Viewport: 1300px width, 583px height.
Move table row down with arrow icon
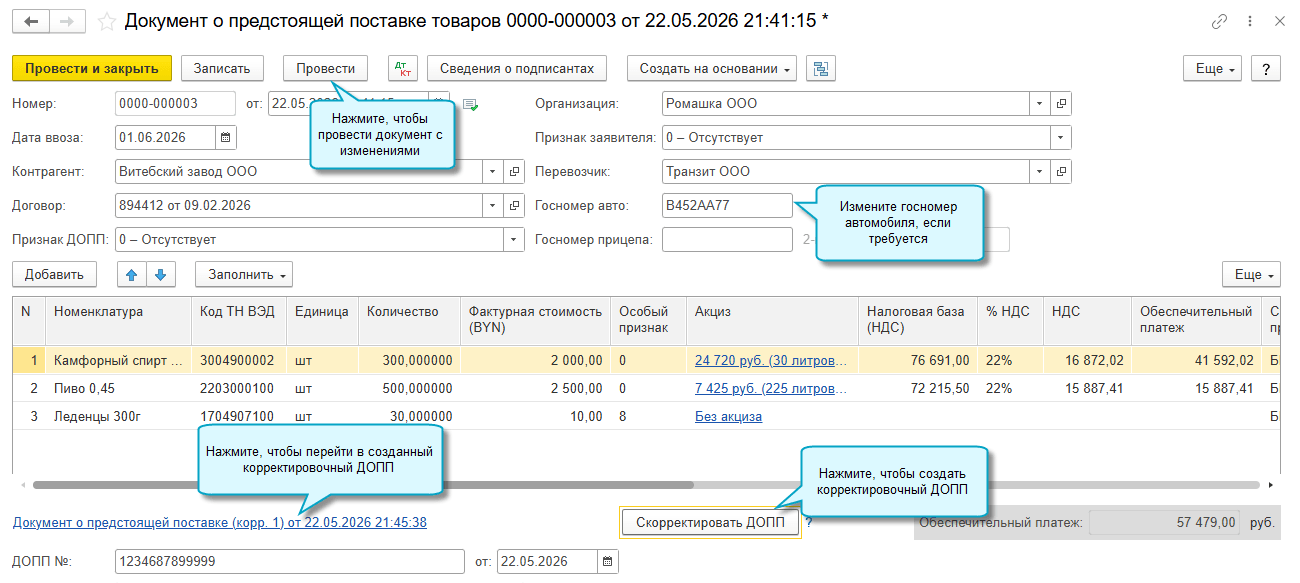click(x=160, y=274)
